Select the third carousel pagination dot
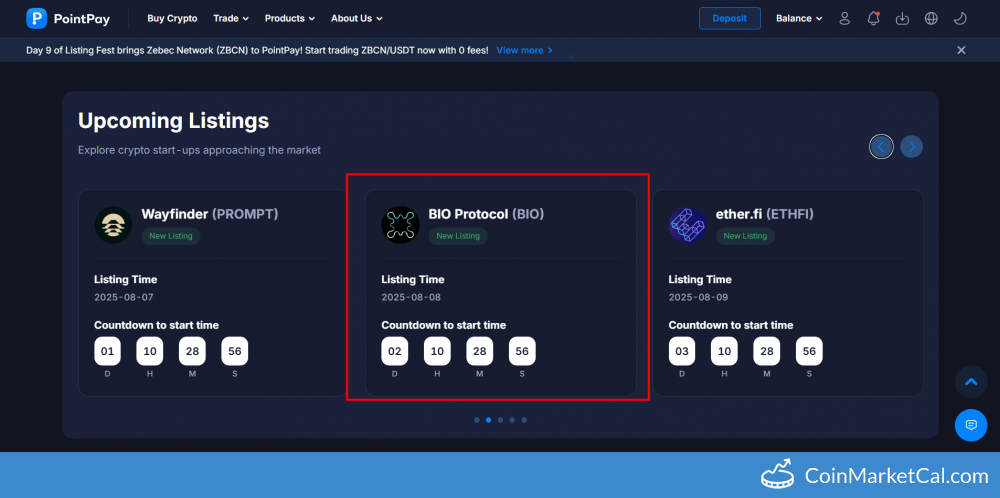Viewport: 1000px width, 498px height. 501,420
